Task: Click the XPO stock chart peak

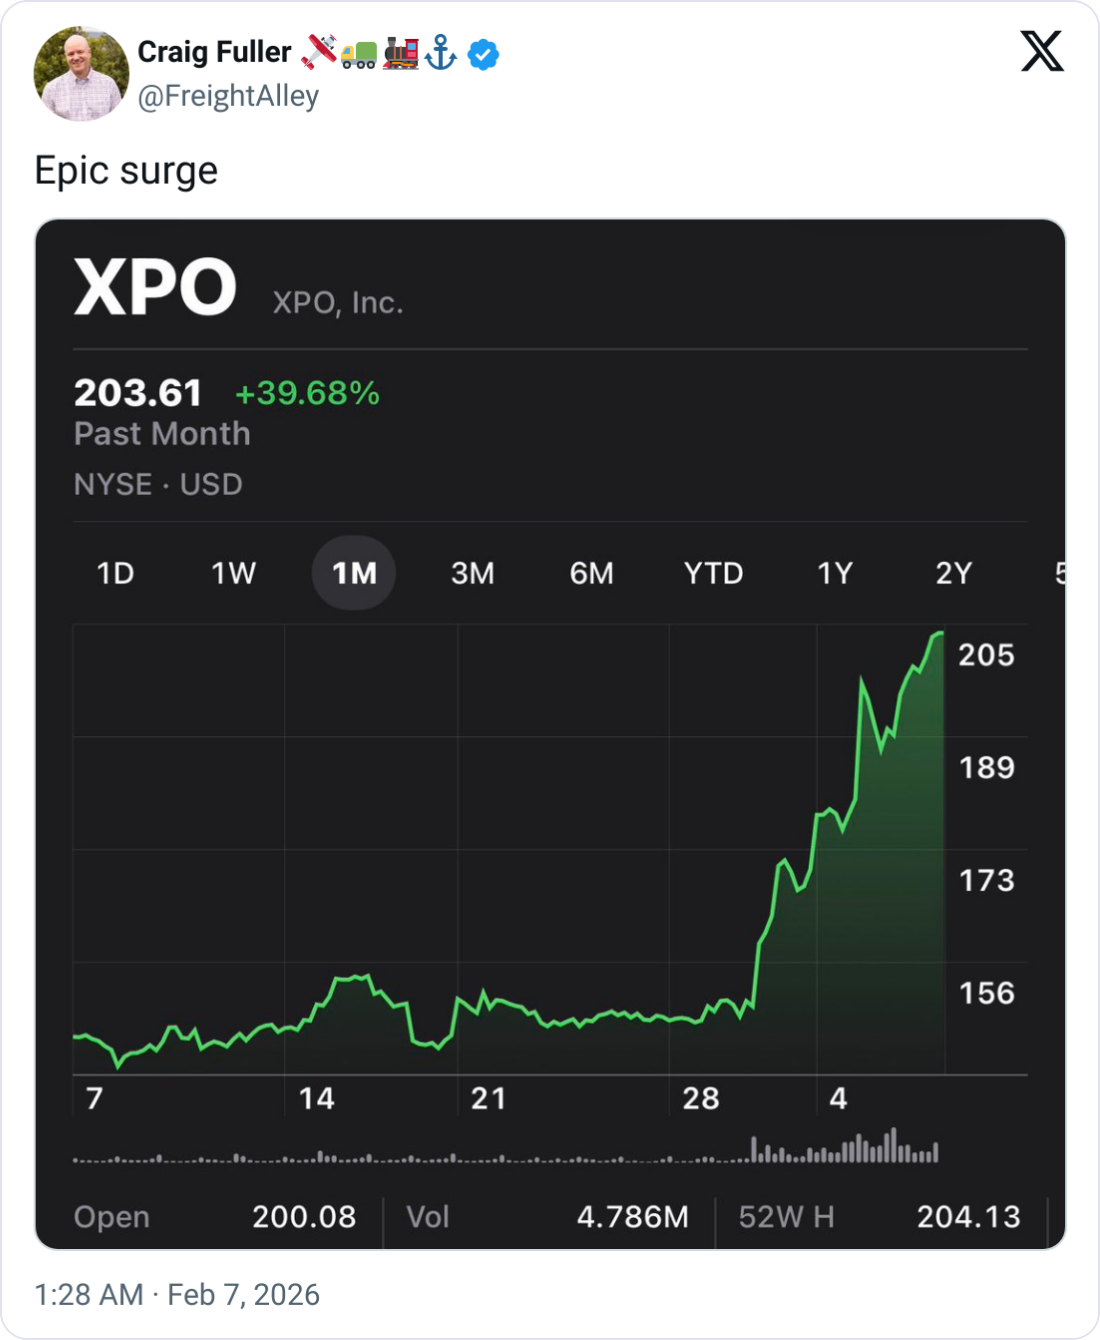Action: point(938,634)
